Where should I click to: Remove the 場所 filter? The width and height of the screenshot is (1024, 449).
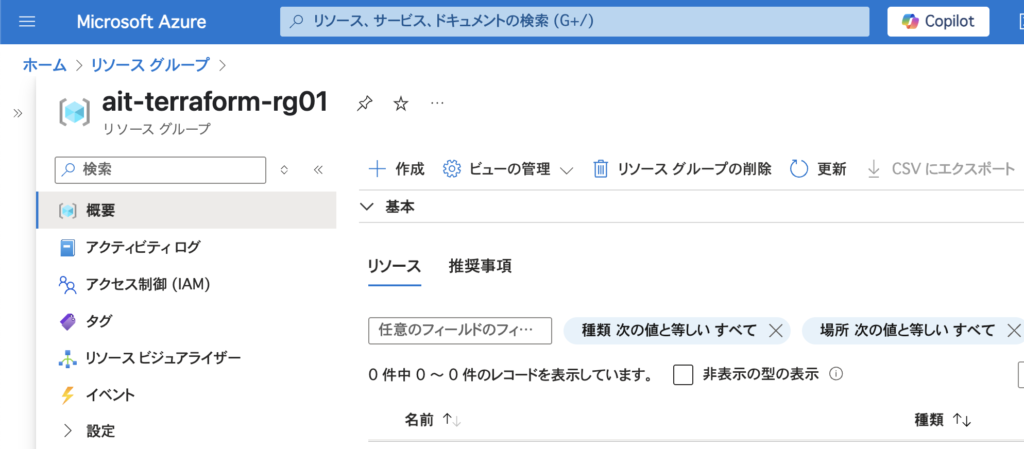click(1014, 331)
